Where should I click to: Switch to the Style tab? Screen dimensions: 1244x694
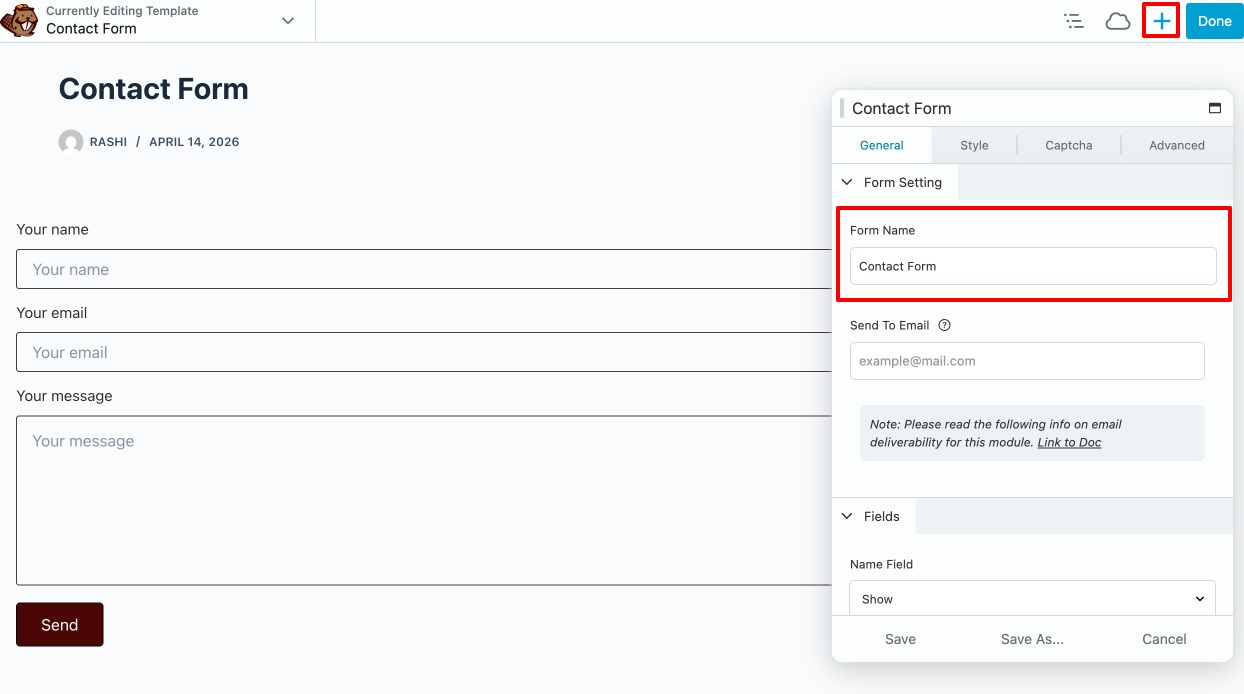(973, 145)
